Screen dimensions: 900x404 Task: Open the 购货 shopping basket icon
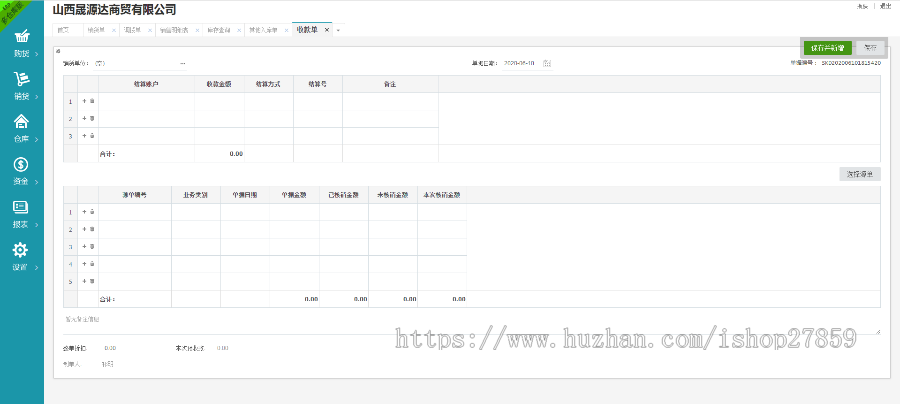pyautogui.click(x=21, y=37)
